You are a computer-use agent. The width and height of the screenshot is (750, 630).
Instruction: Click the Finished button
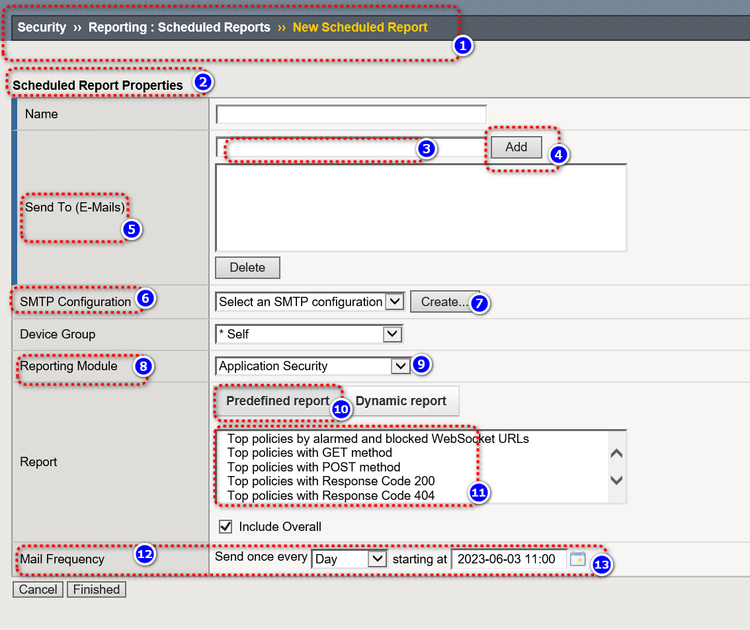[96, 590]
